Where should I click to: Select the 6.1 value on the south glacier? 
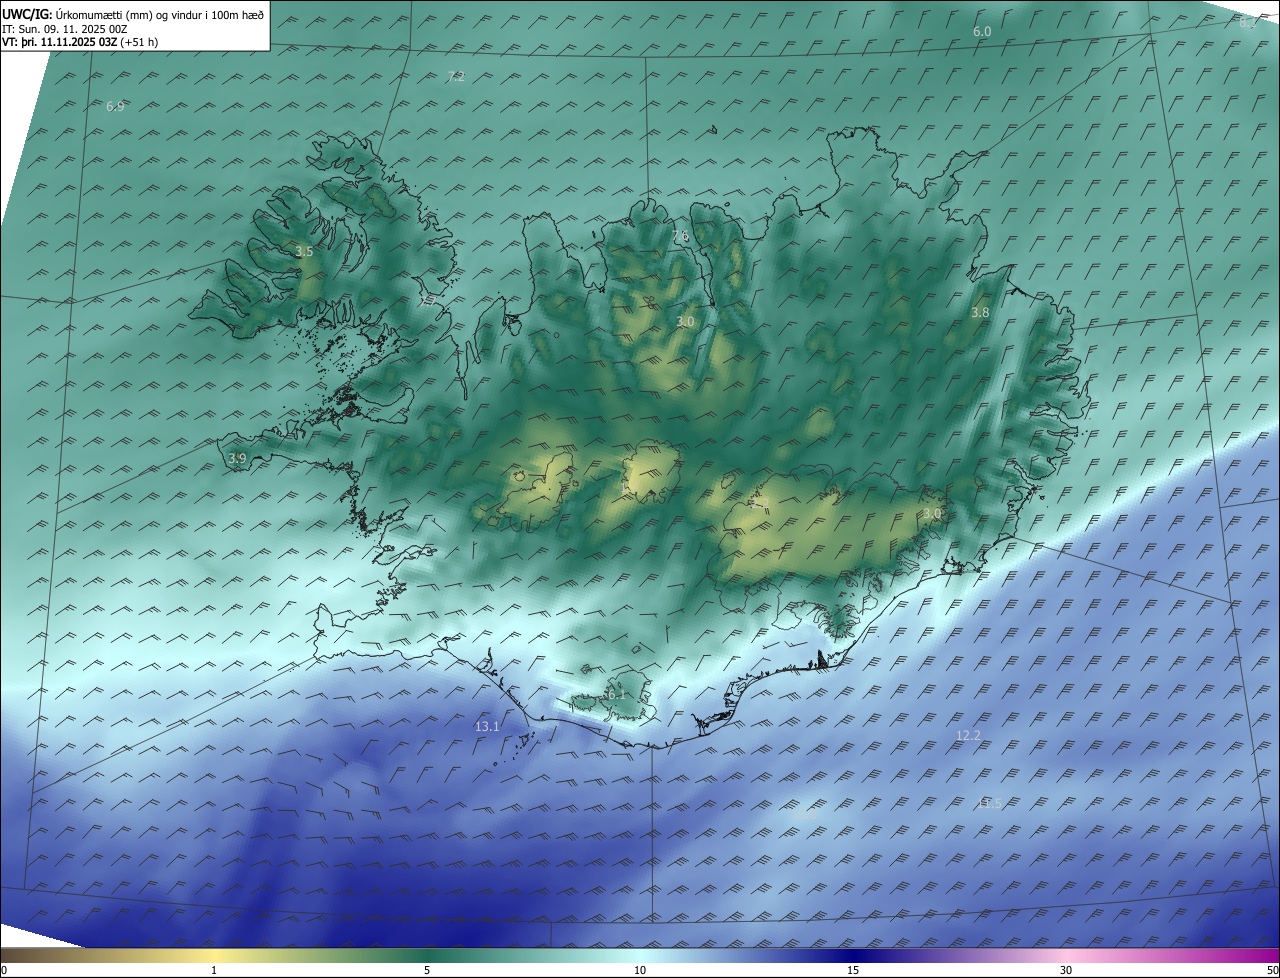click(615, 694)
